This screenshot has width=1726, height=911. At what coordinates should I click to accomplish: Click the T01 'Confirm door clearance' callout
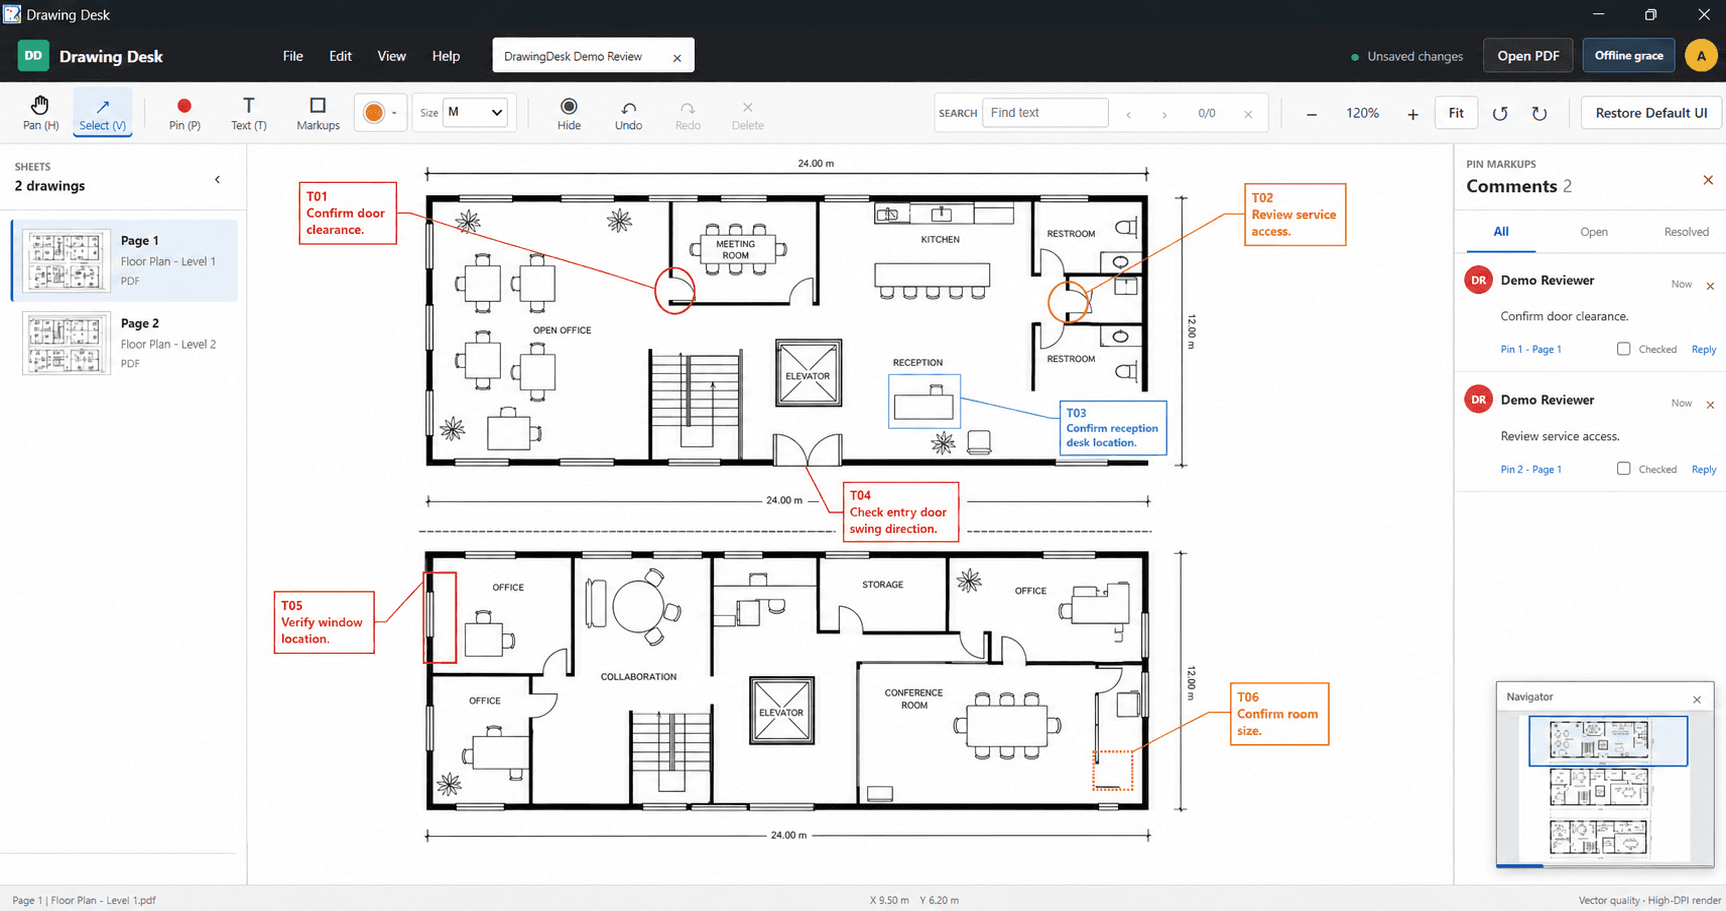(x=348, y=213)
